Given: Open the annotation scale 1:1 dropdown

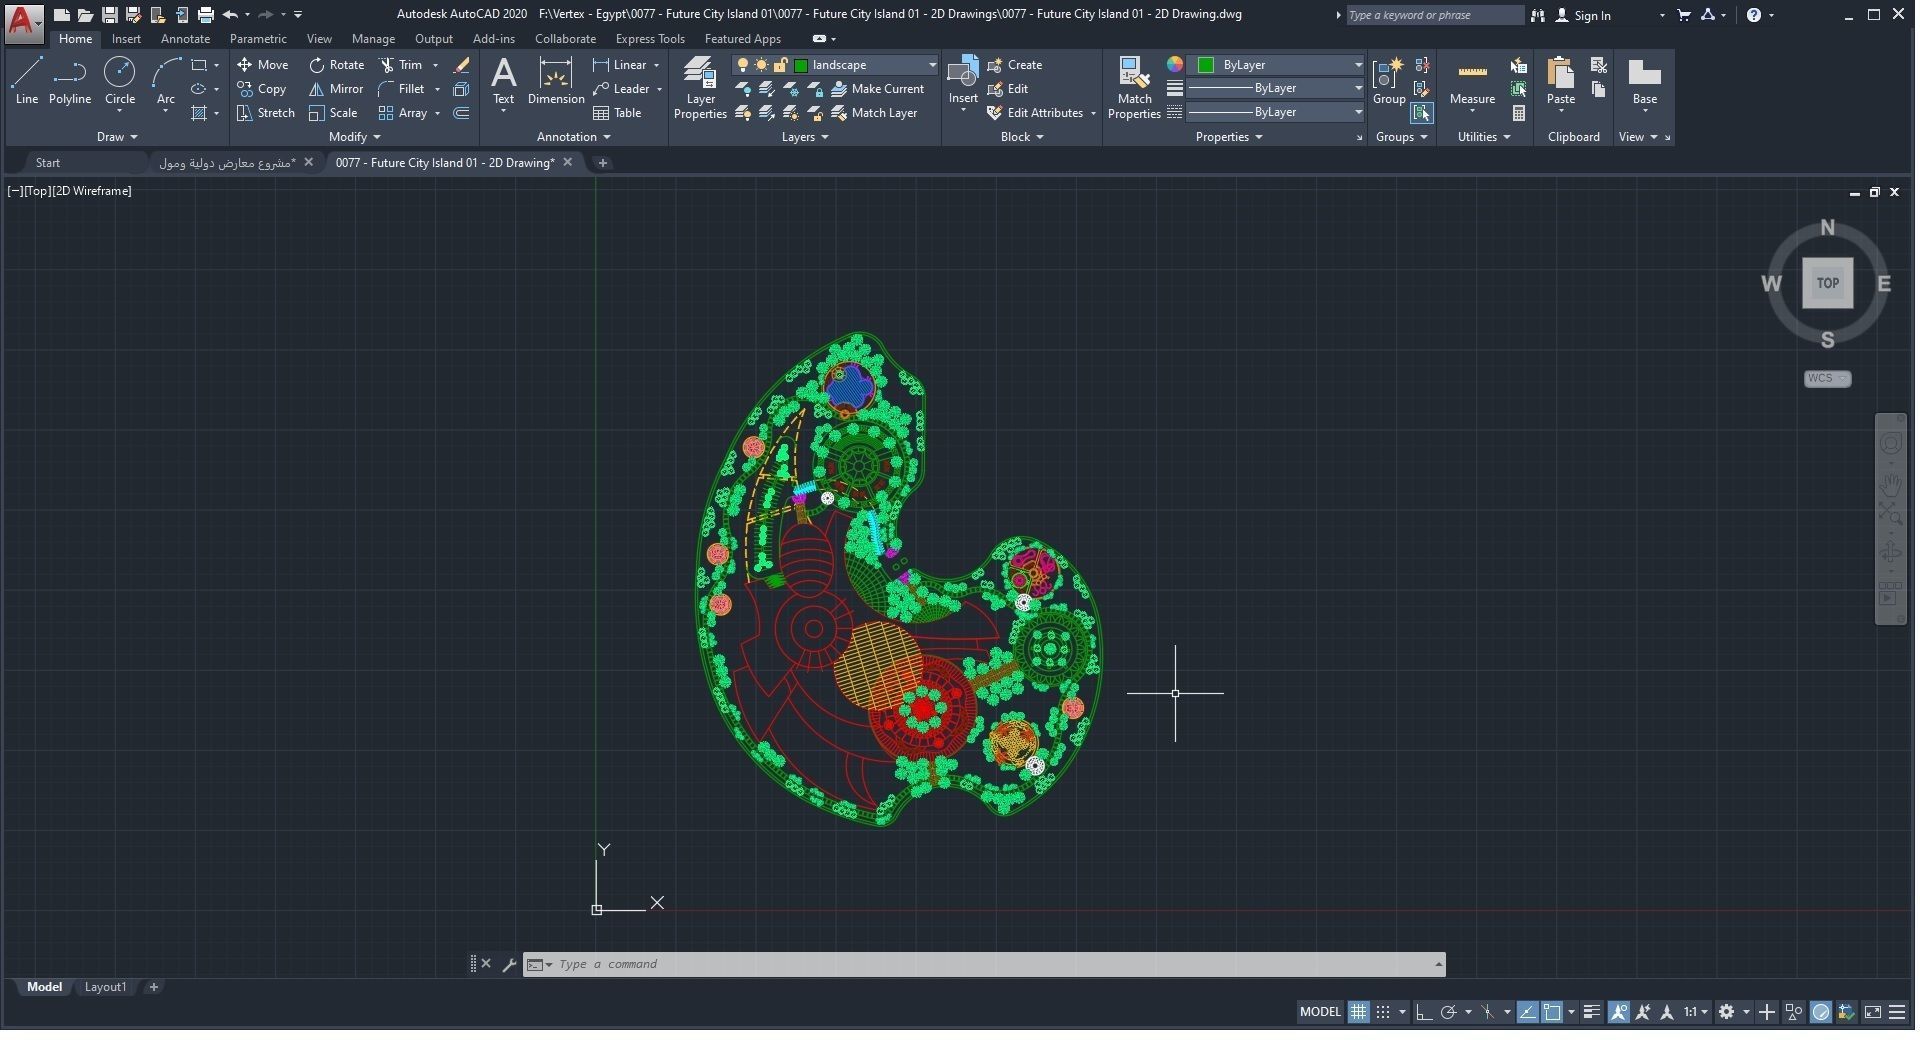Looking at the screenshot, I should point(1695,1012).
